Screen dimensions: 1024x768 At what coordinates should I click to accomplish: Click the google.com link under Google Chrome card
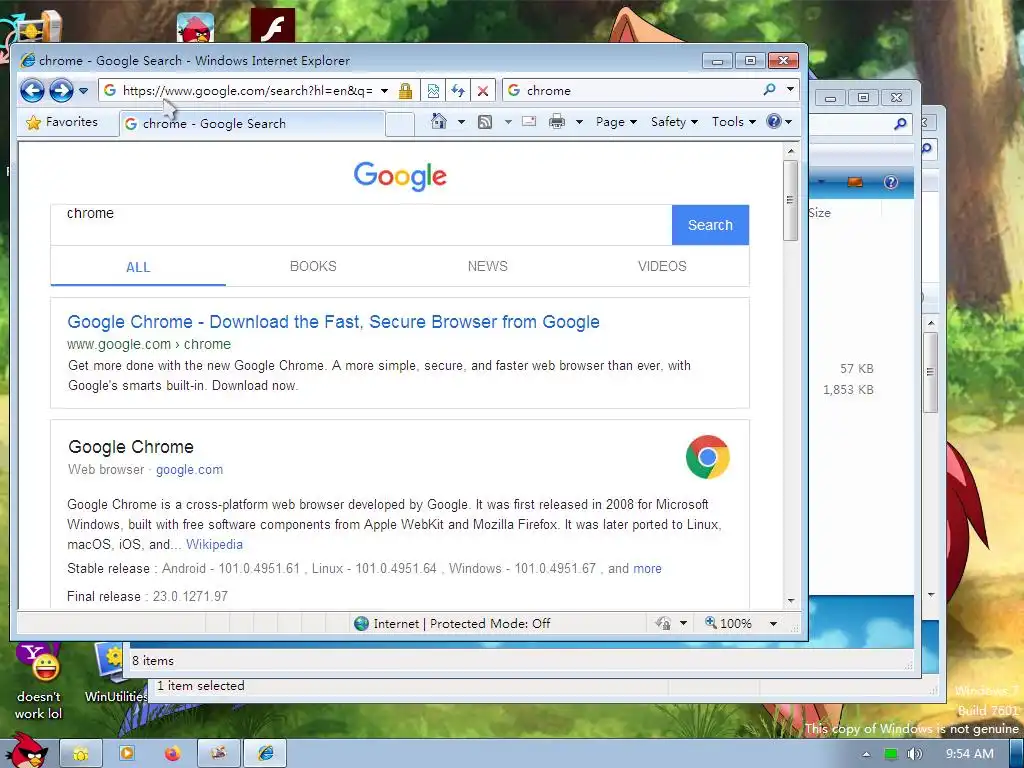189,470
